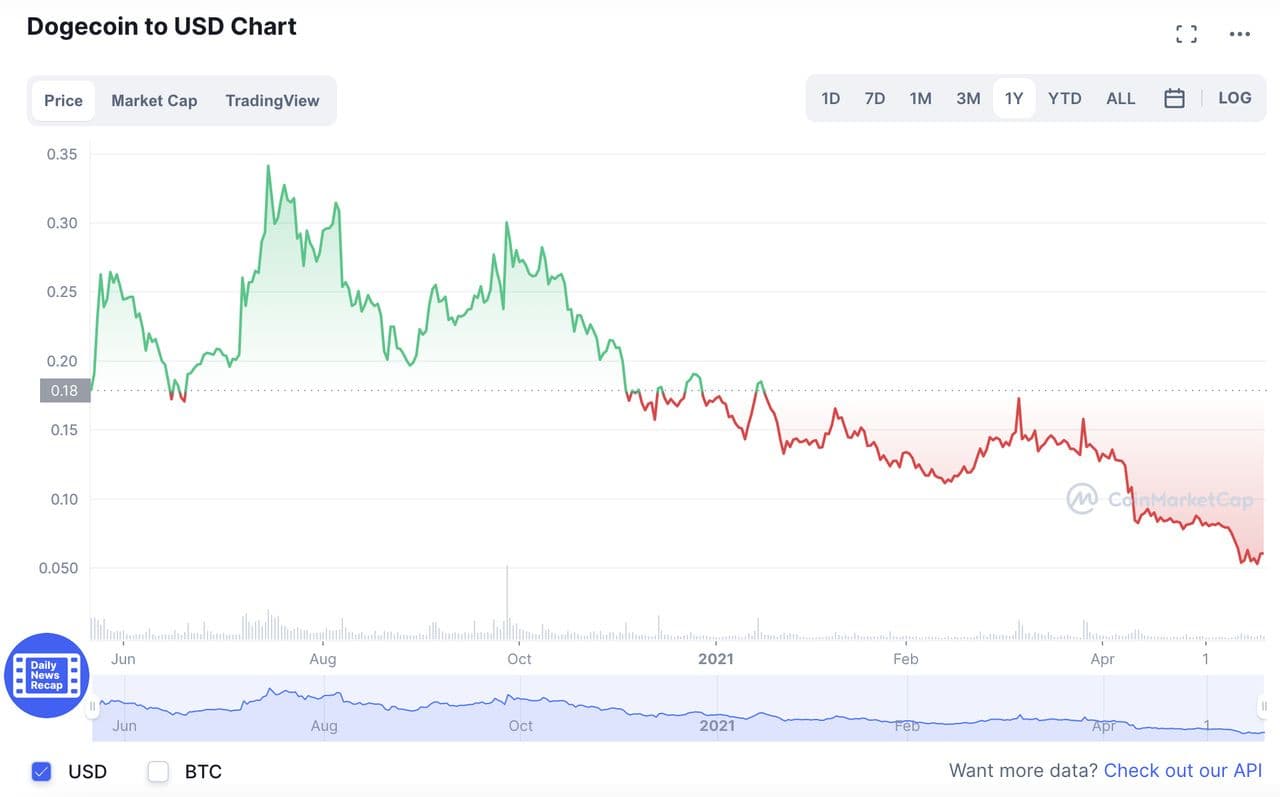
Task: Enable the BTC checkbox
Action: point(158,771)
